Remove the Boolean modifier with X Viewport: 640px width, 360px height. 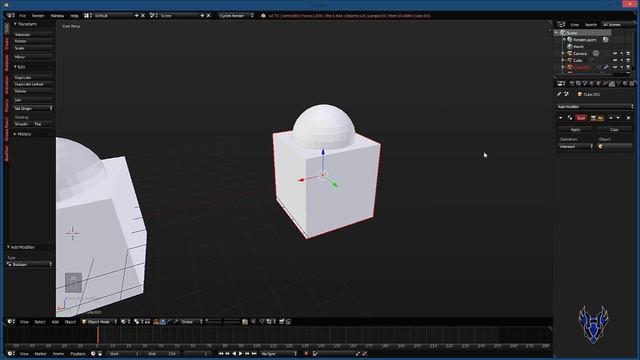(x=629, y=118)
